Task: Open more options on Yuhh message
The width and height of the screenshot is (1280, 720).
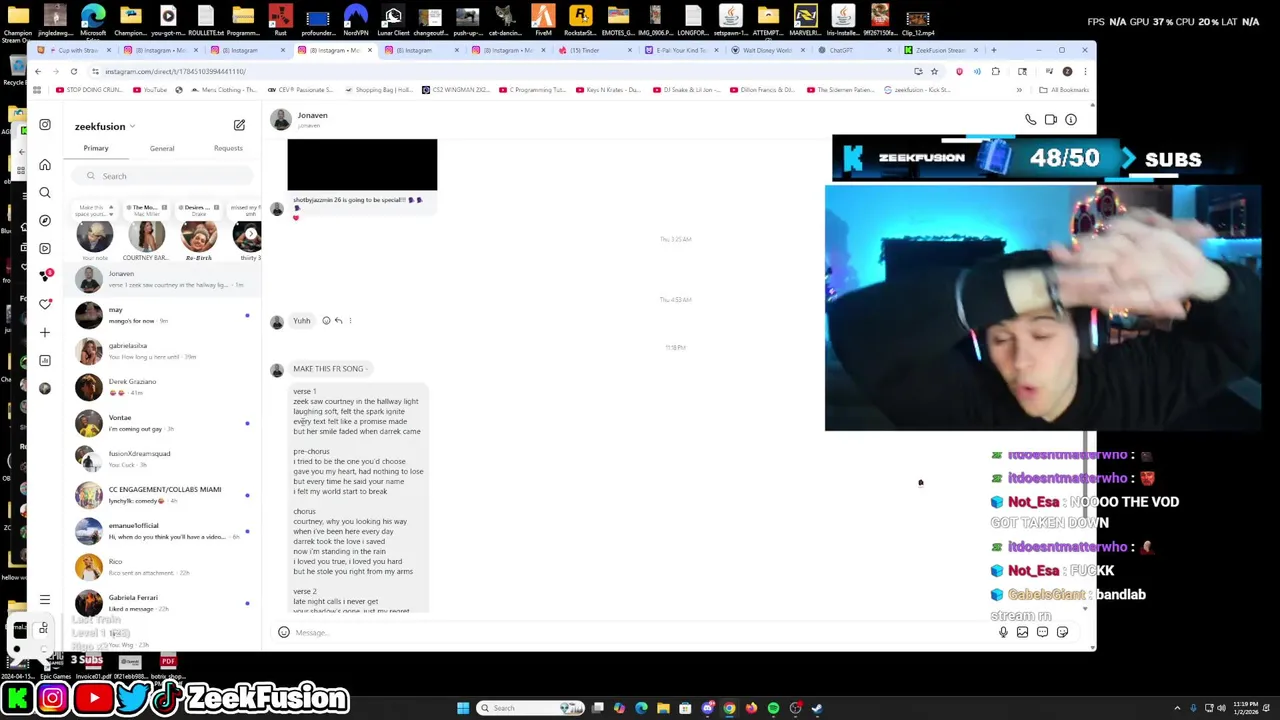Action: [350, 321]
